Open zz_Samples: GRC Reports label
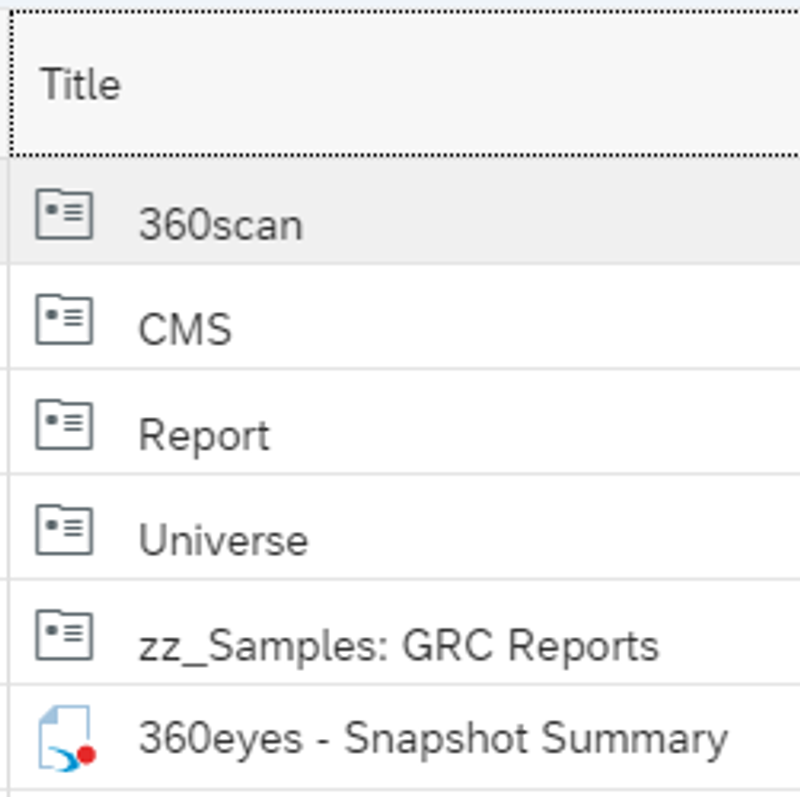The height and width of the screenshot is (797, 800). coord(398,646)
